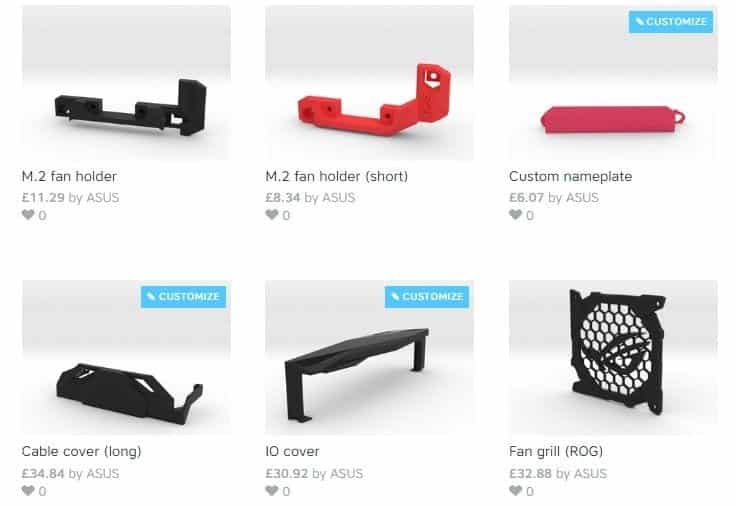Open the M.2 fan holder (short) title
The height and width of the screenshot is (506, 736).
point(337,176)
